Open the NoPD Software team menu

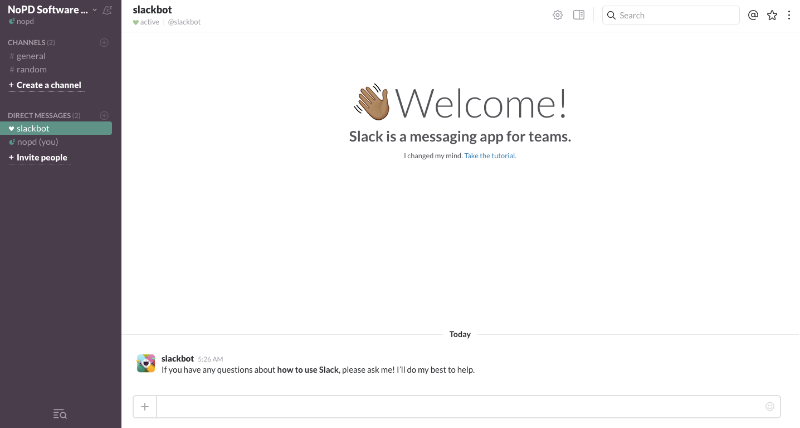click(x=52, y=10)
